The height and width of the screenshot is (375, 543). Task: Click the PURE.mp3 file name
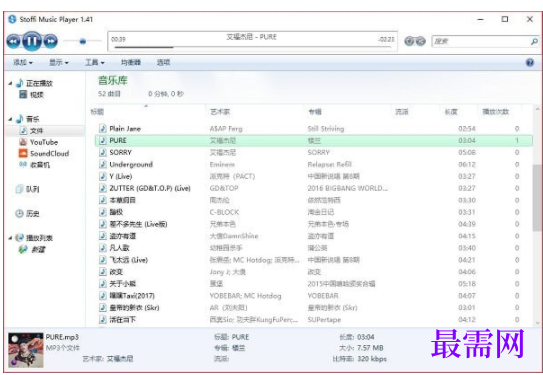pyautogui.click(x=62, y=337)
